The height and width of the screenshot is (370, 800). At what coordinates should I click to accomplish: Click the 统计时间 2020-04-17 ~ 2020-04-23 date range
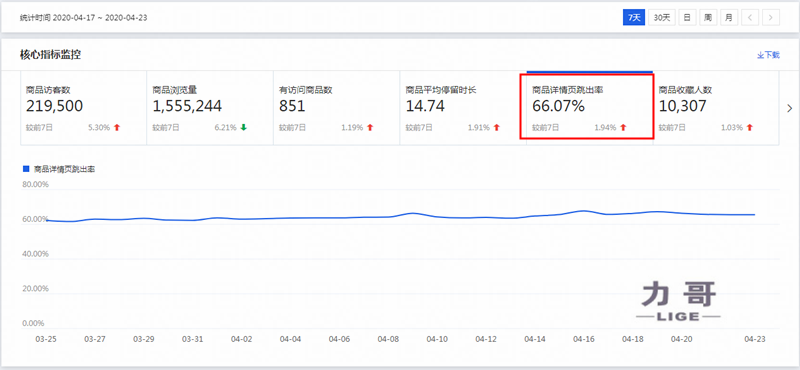[x=84, y=18]
